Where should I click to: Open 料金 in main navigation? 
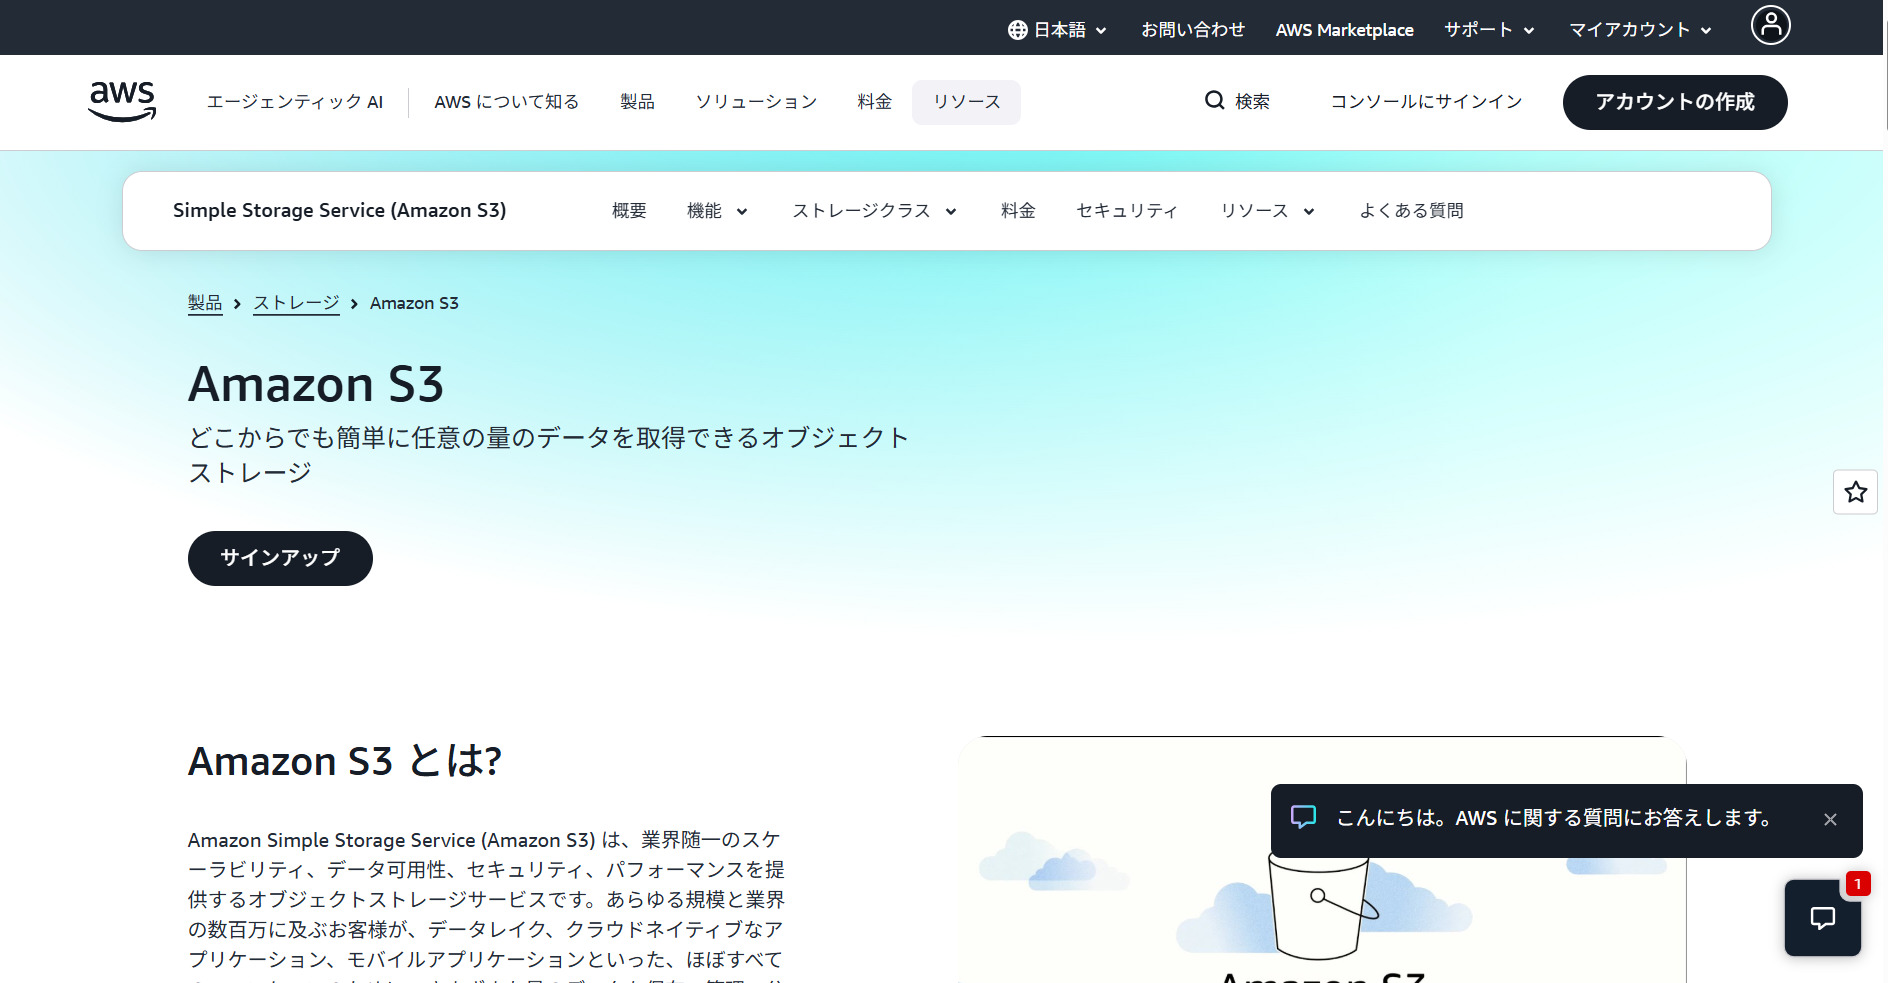click(874, 102)
